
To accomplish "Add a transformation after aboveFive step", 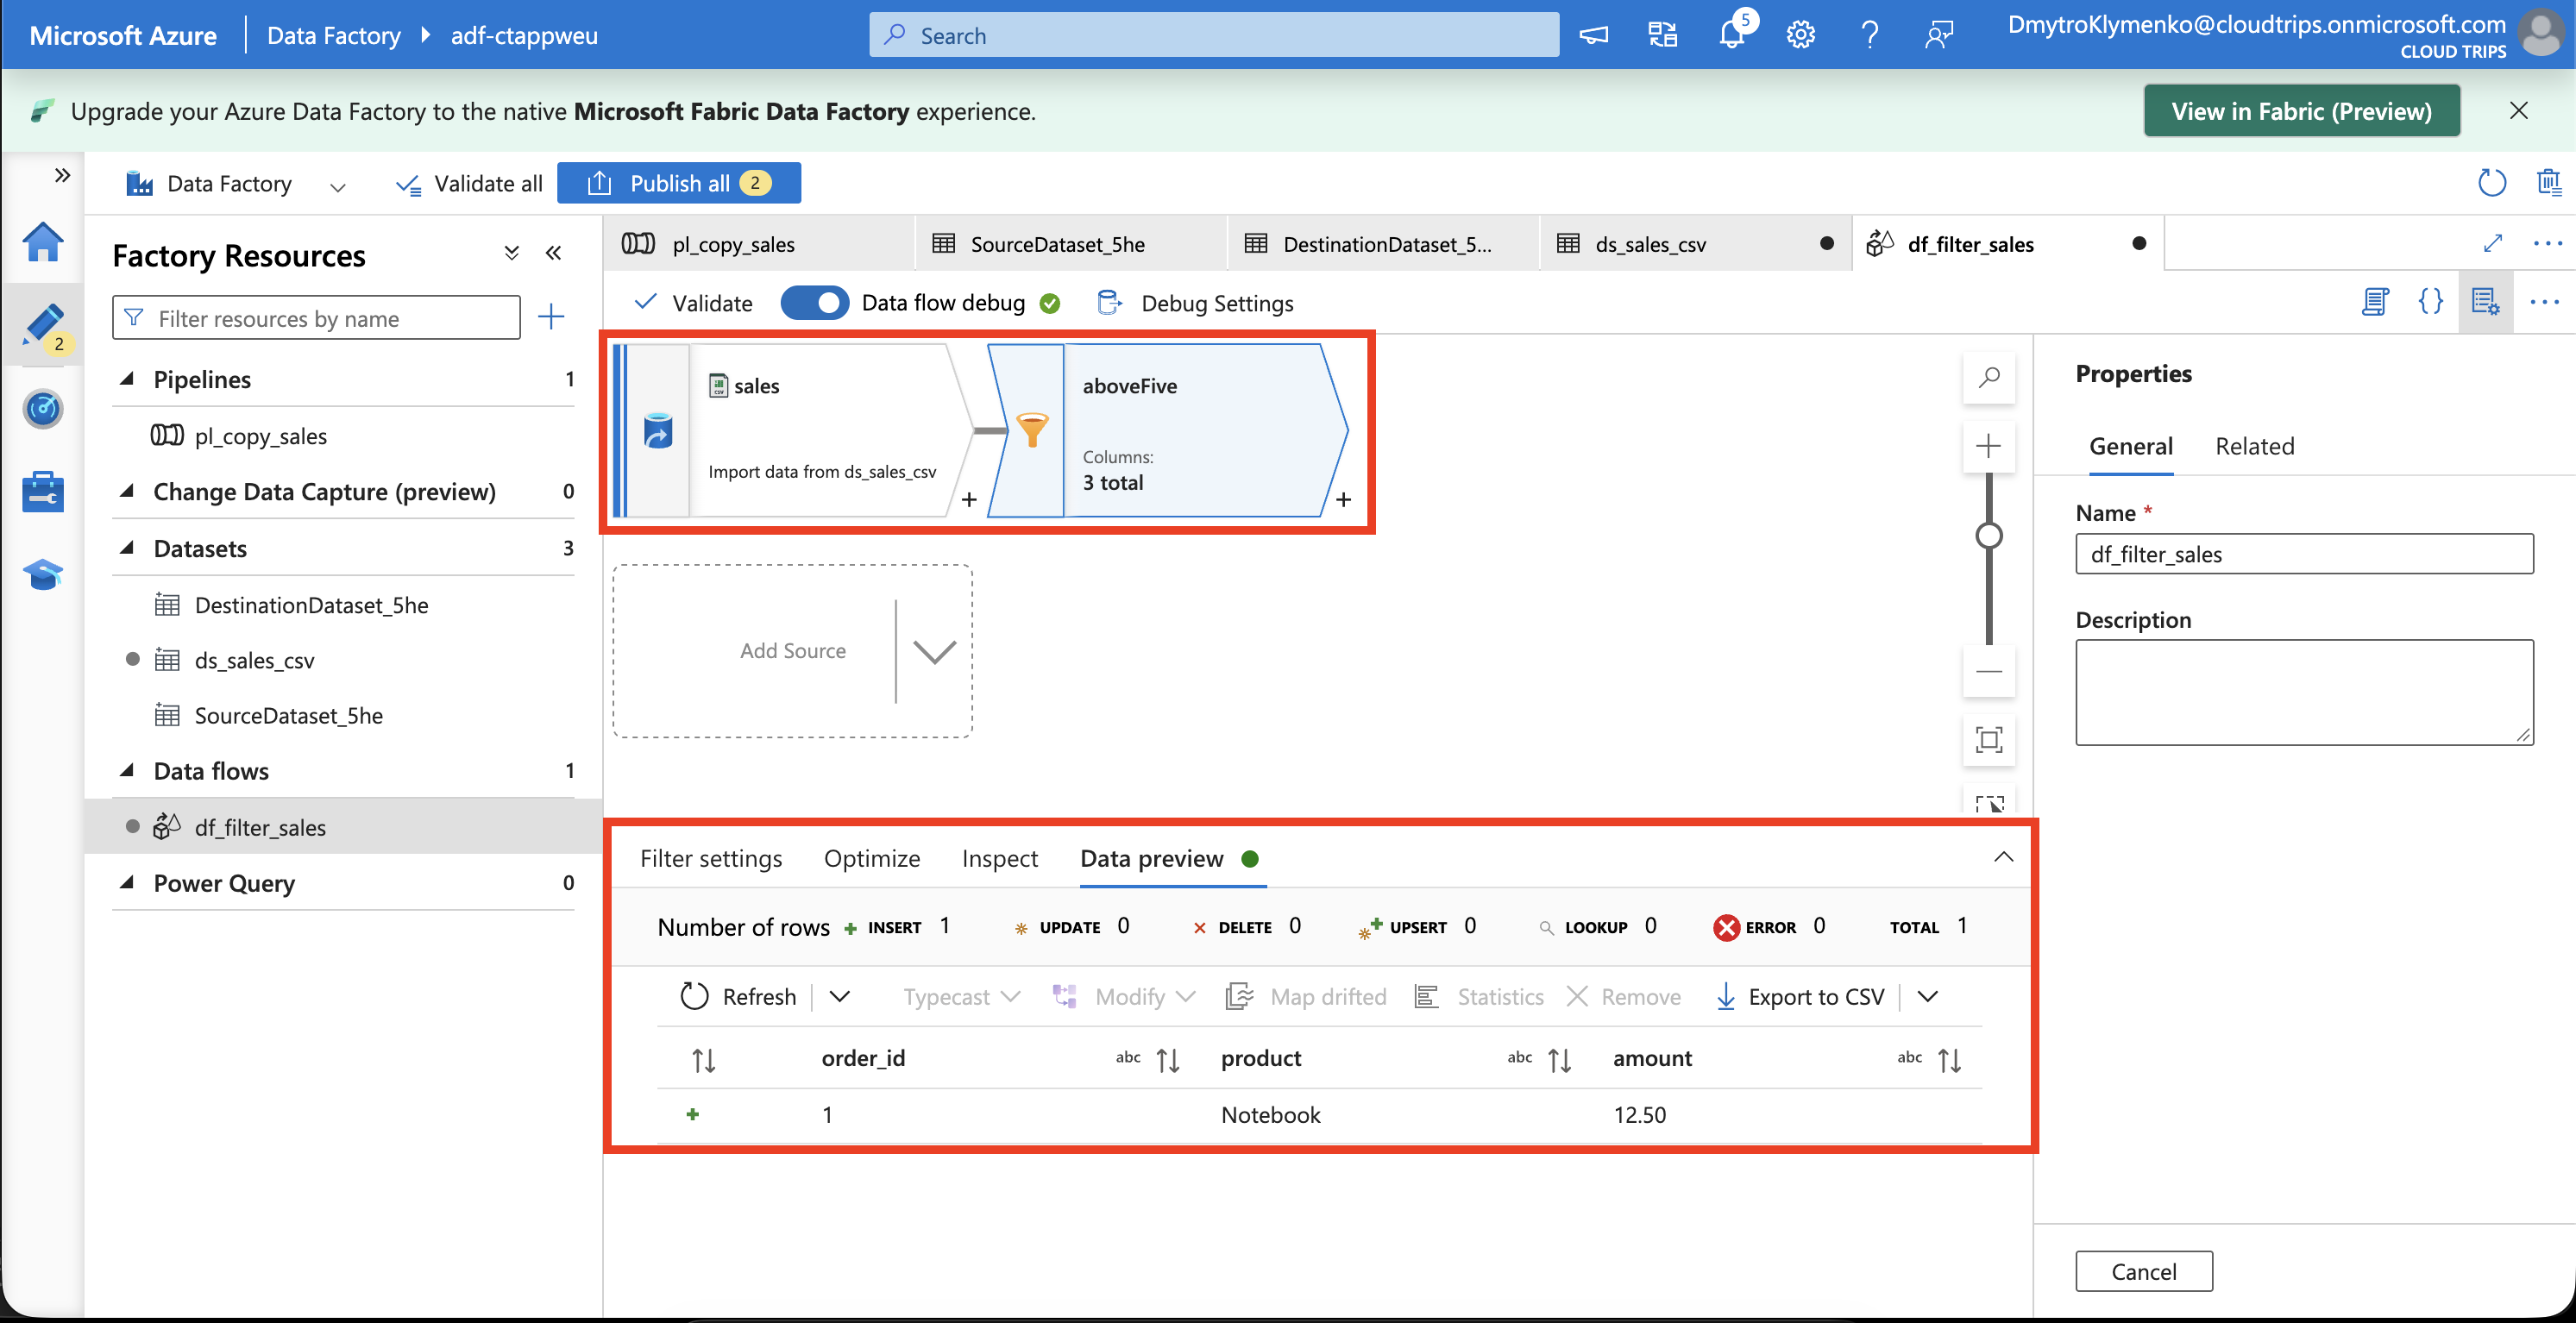I will (x=1343, y=499).
